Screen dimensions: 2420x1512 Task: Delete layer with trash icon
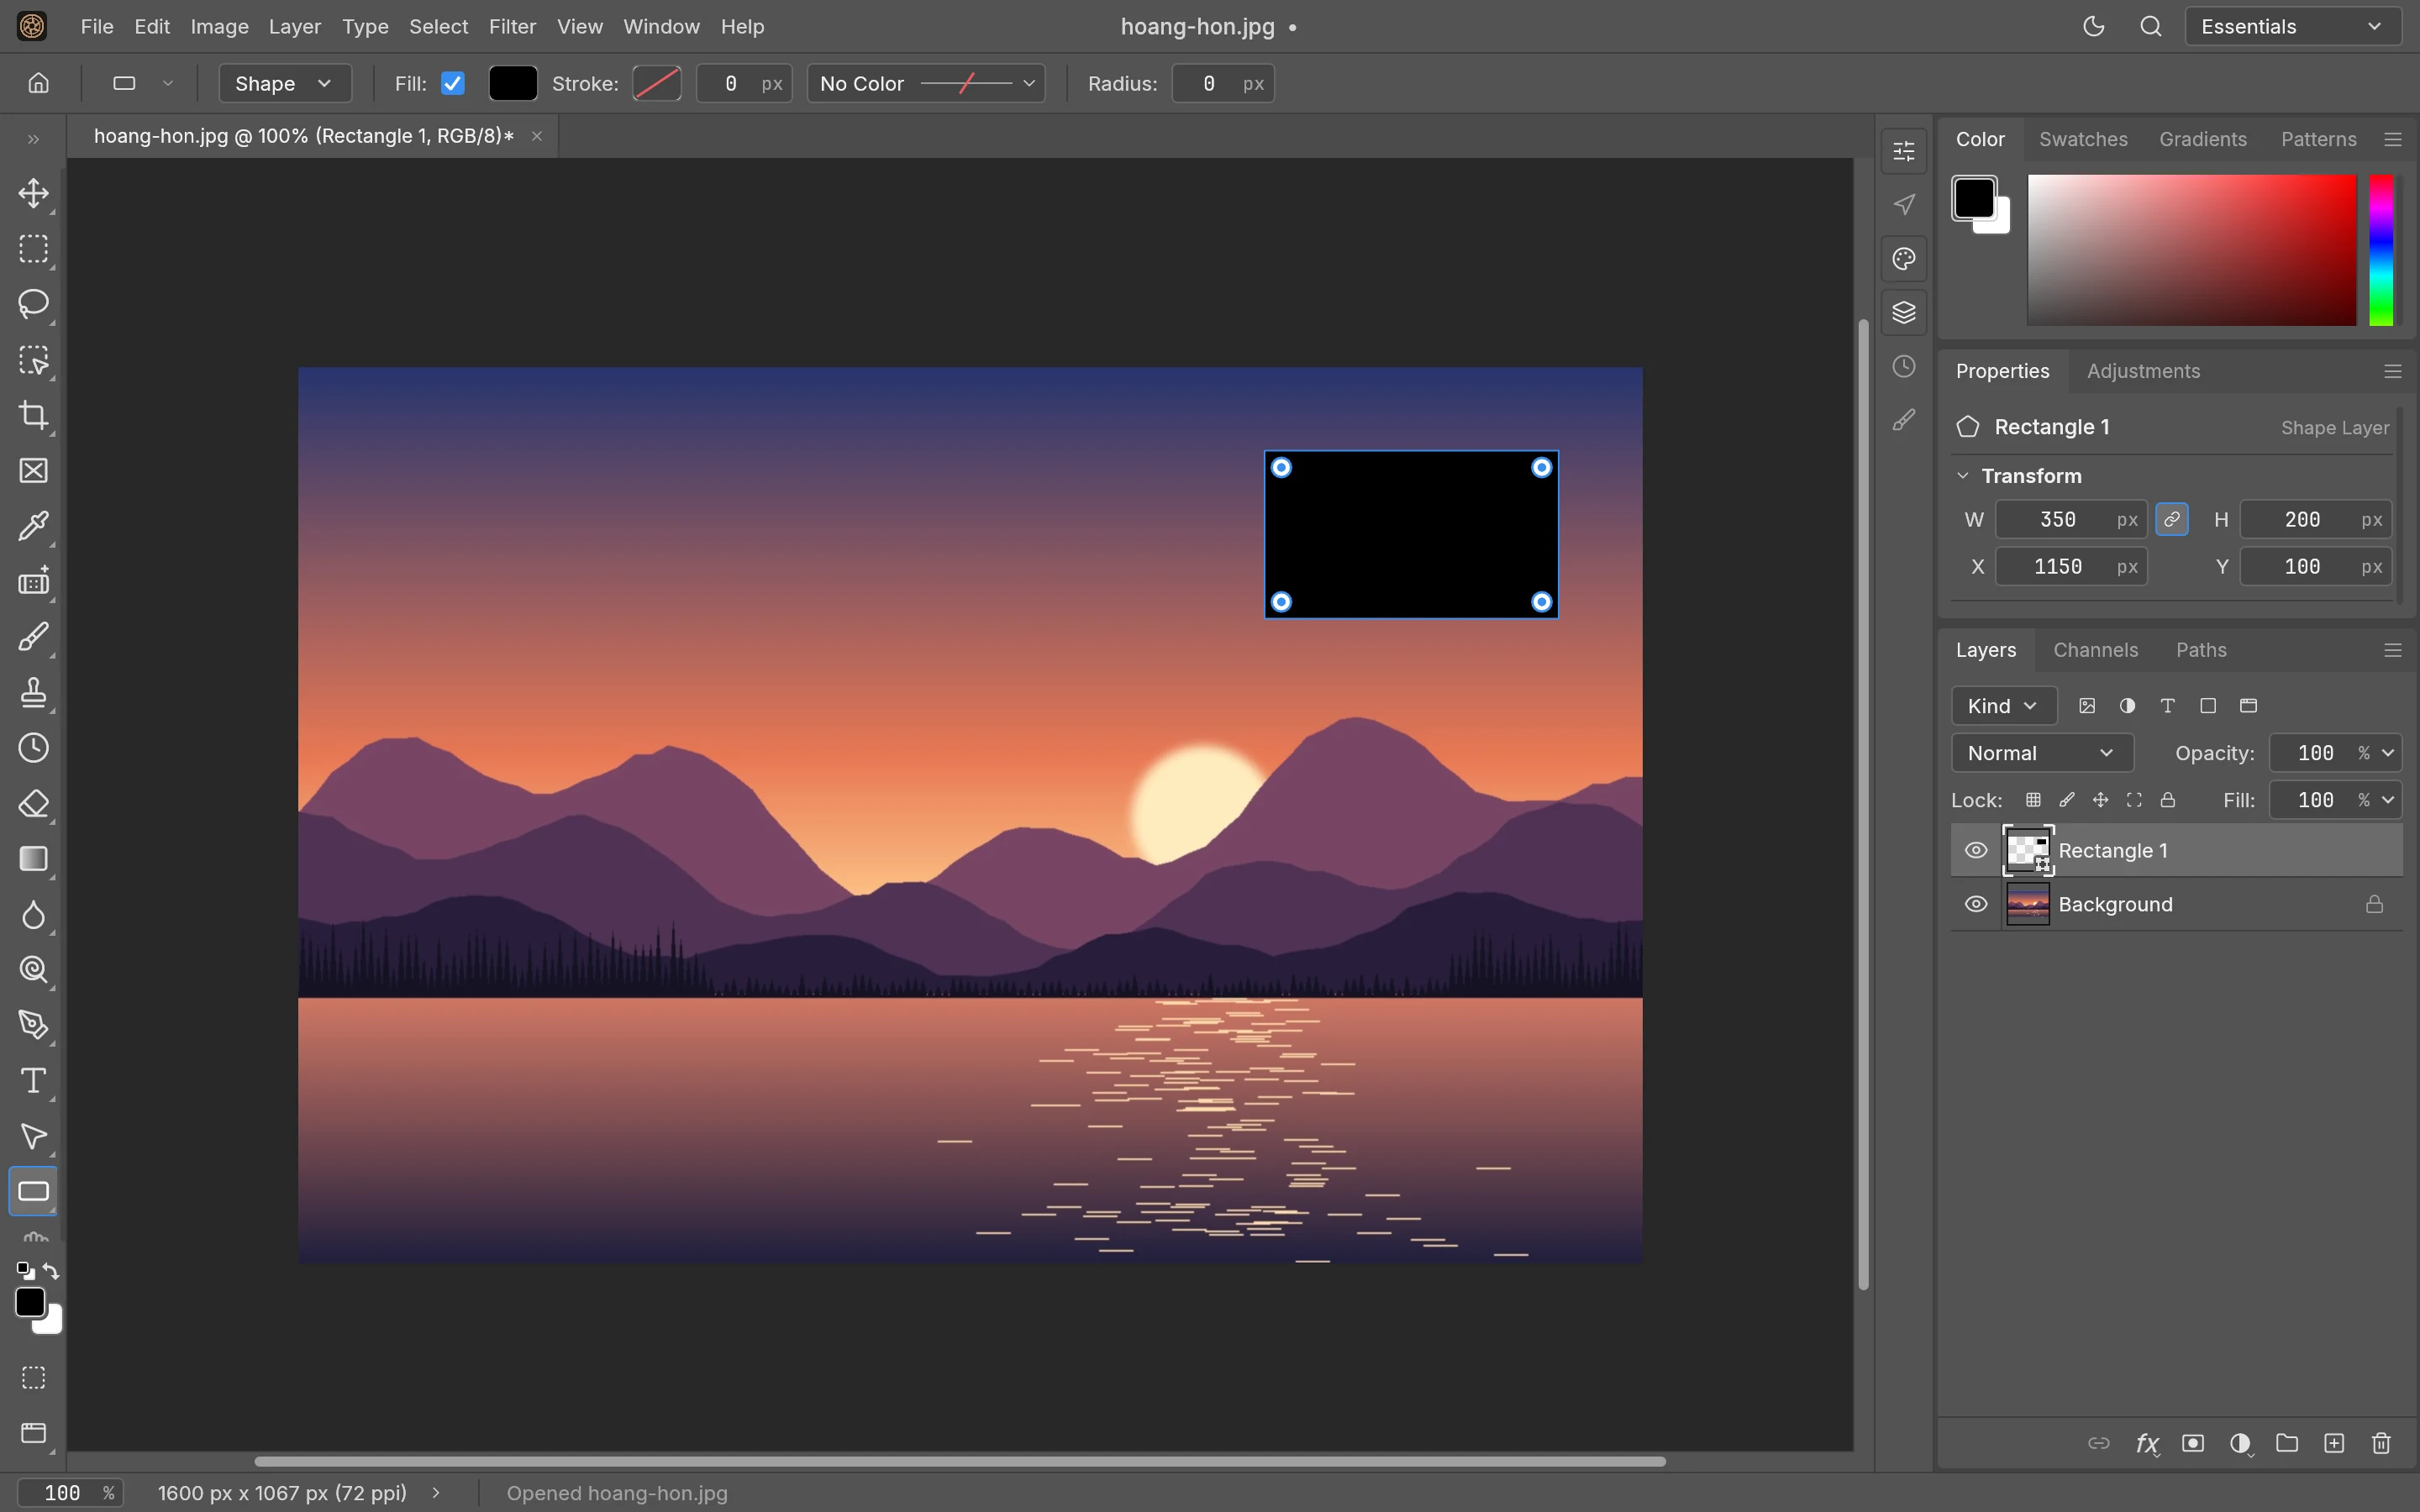tap(2381, 1443)
